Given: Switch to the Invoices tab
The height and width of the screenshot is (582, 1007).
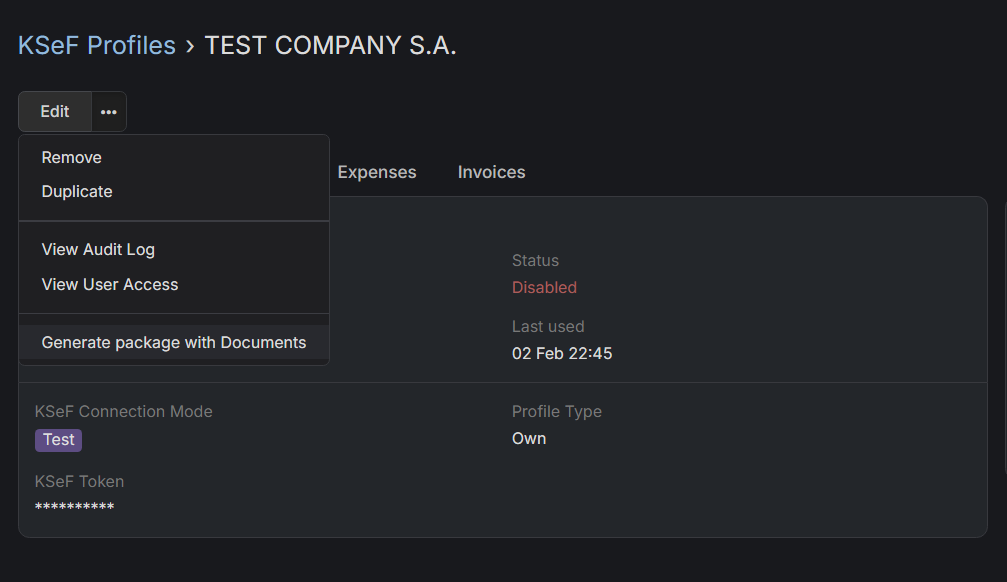Looking at the screenshot, I should click(x=491, y=172).
